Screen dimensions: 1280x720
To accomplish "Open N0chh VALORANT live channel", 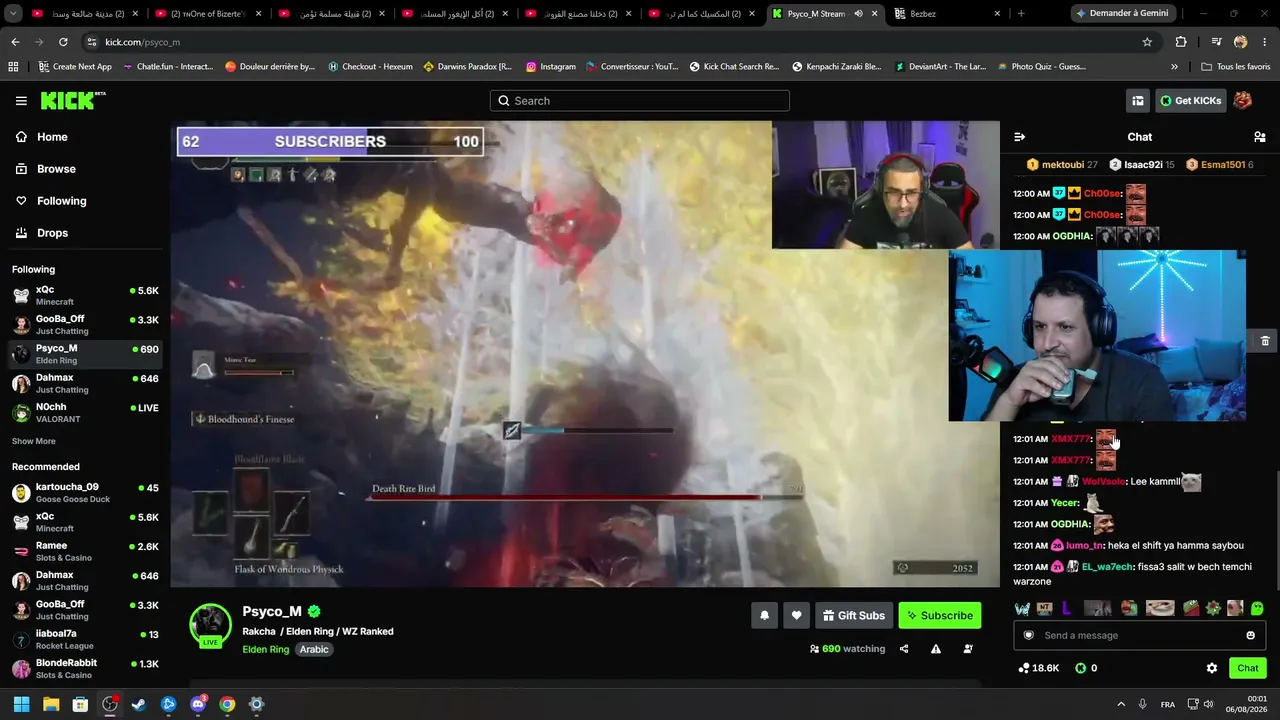I will 85,413.
